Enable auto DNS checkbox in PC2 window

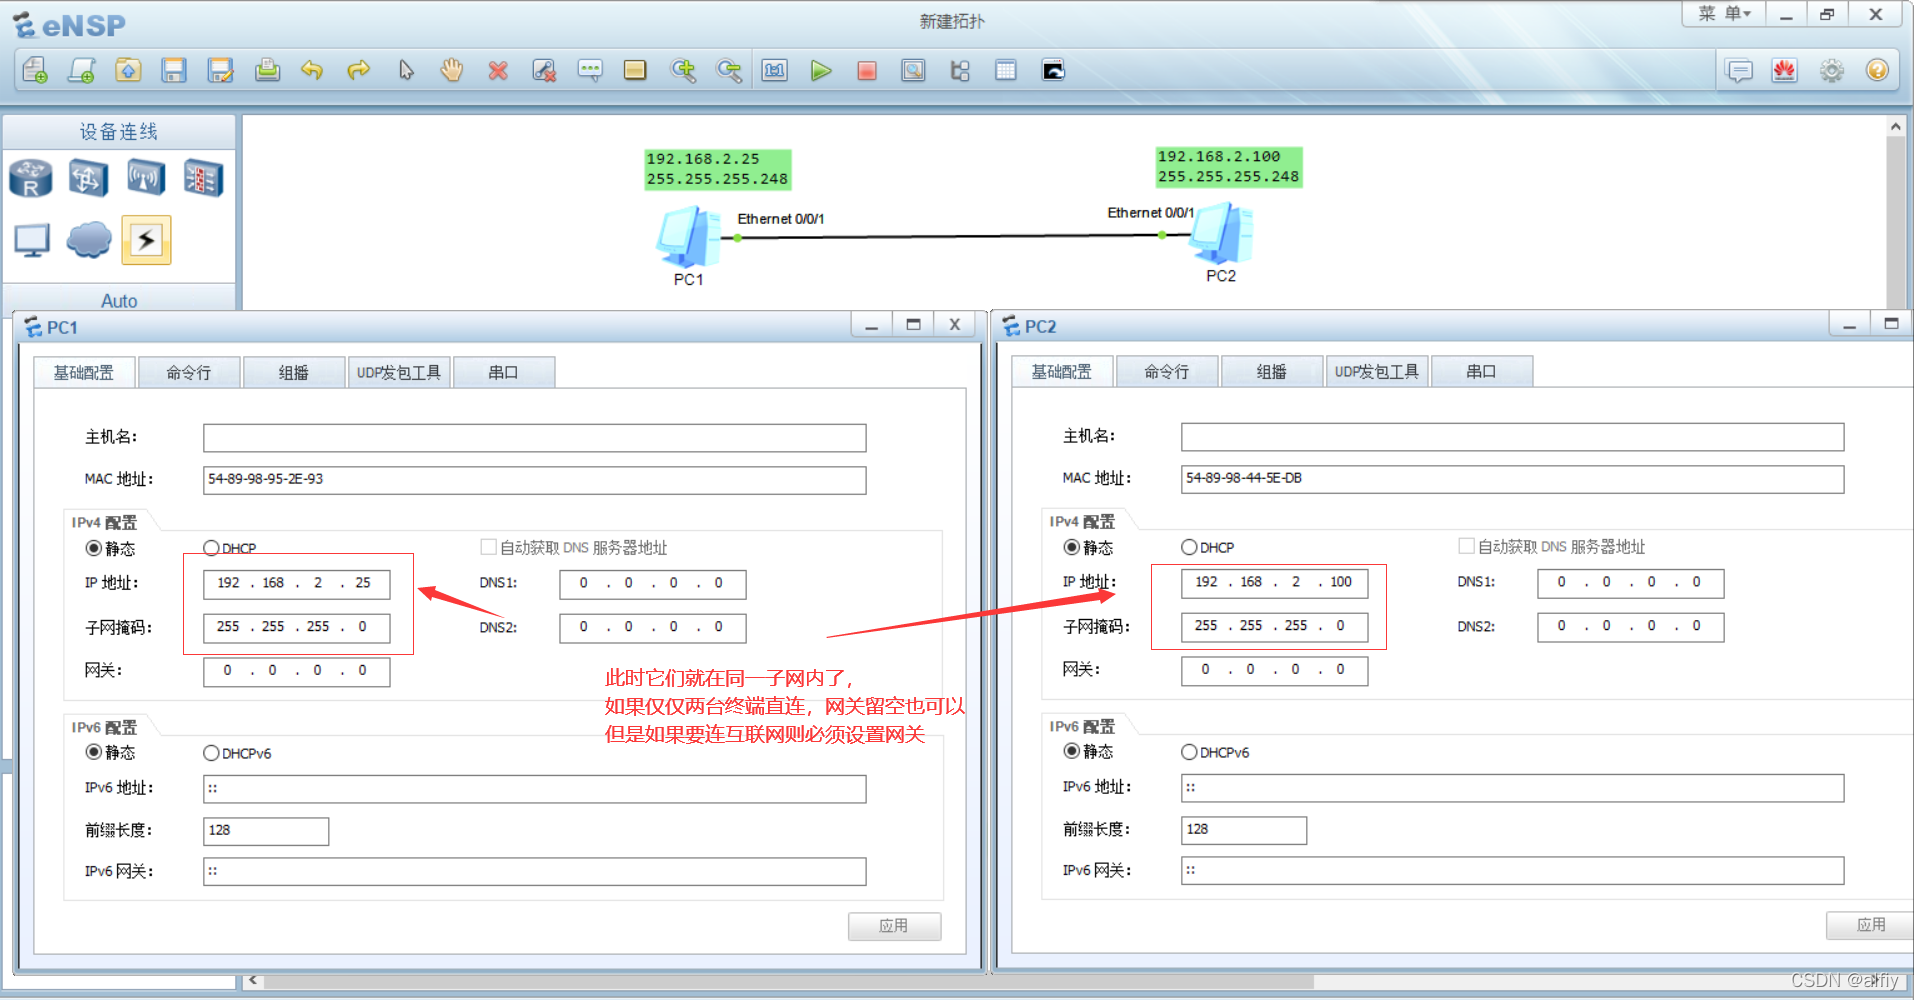[1467, 546]
